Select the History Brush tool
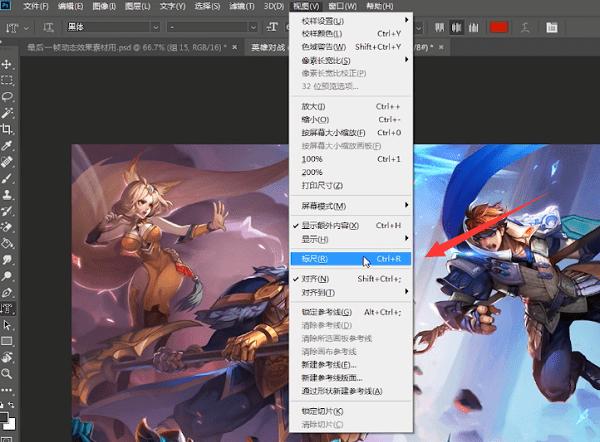600x442 pixels. point(7,211)
